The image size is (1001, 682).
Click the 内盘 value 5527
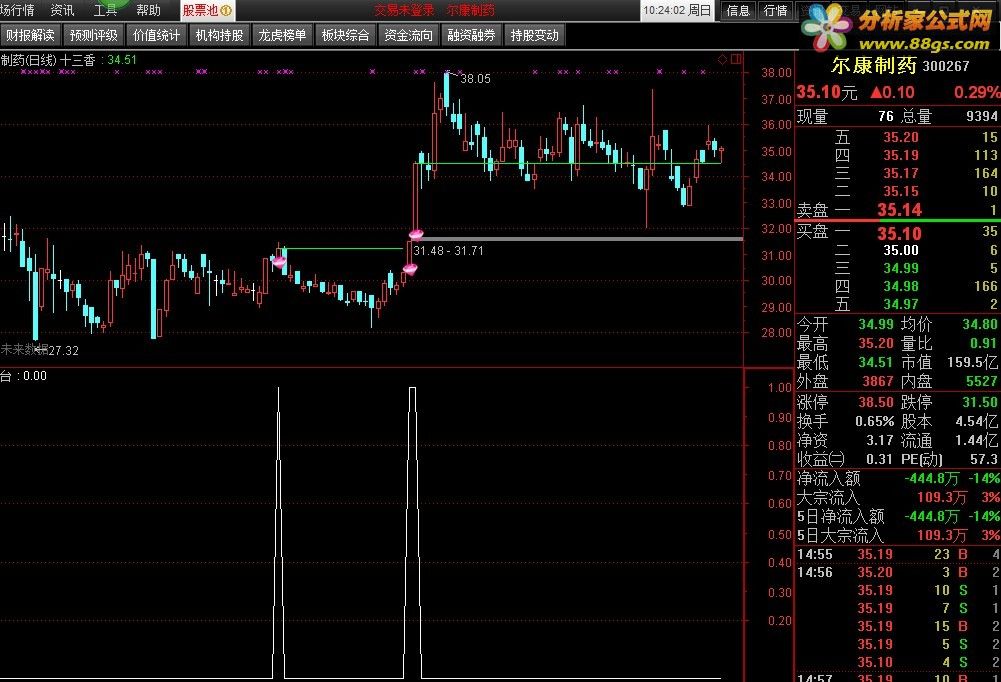pos(982,381)
